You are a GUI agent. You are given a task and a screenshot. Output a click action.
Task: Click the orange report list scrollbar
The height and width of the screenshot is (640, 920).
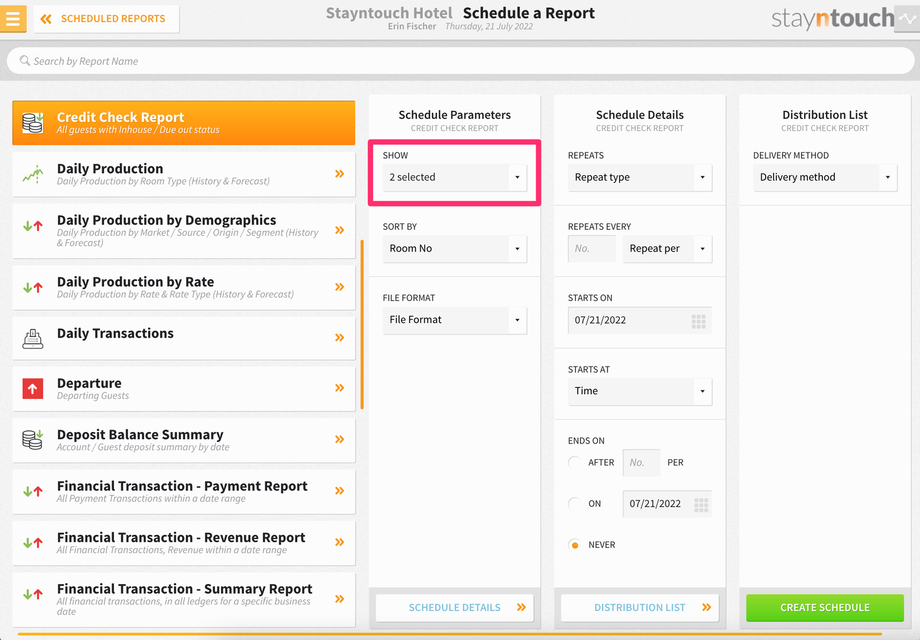pos(362,324)
